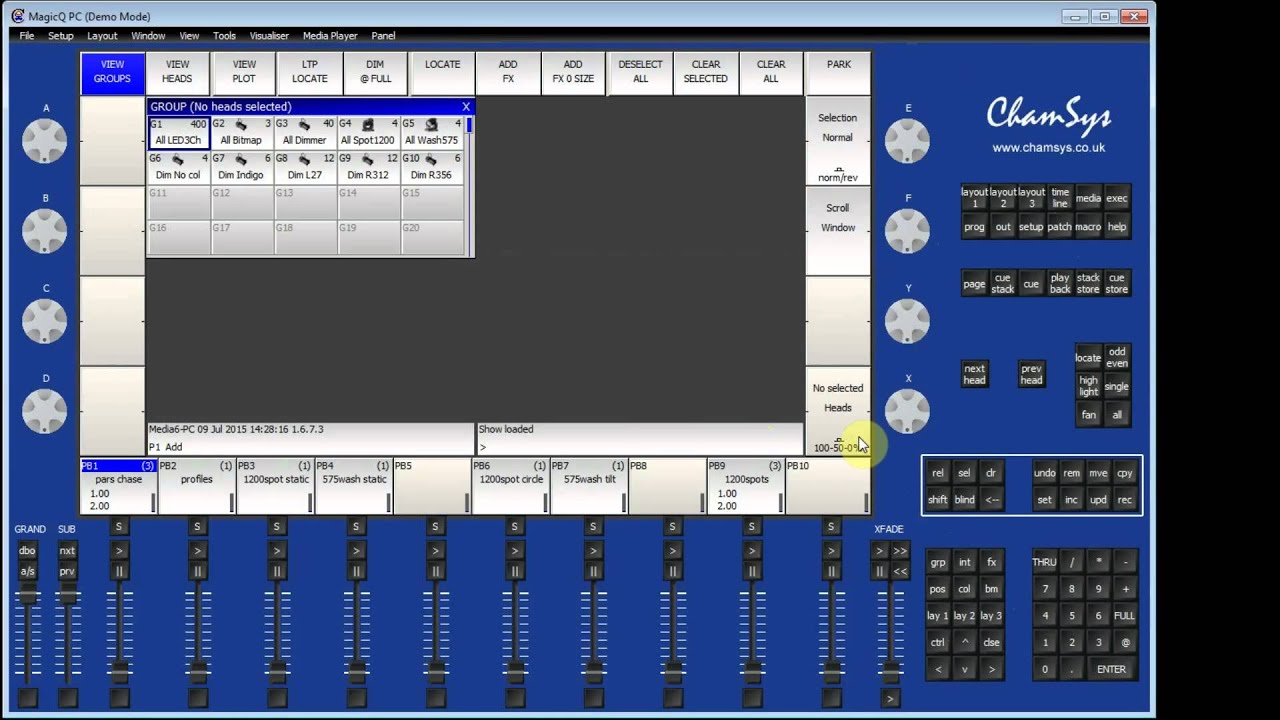Click the THRU keypad button
This screenshot has width=1280, height=720.
[x=1044, y=562]
